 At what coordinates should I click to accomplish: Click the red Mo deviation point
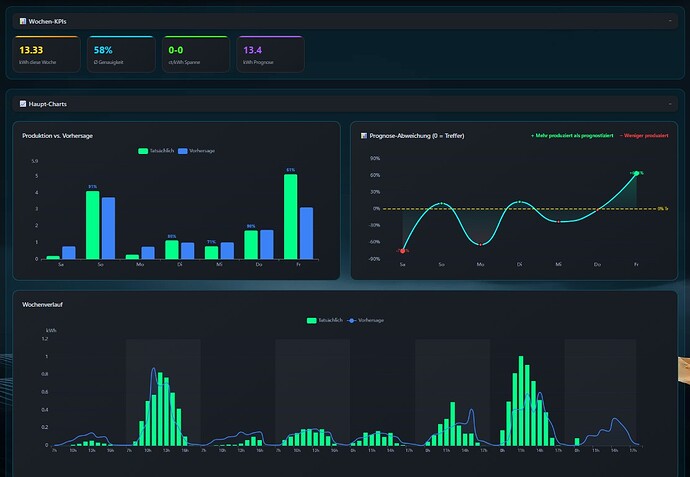tap(481, 245)
